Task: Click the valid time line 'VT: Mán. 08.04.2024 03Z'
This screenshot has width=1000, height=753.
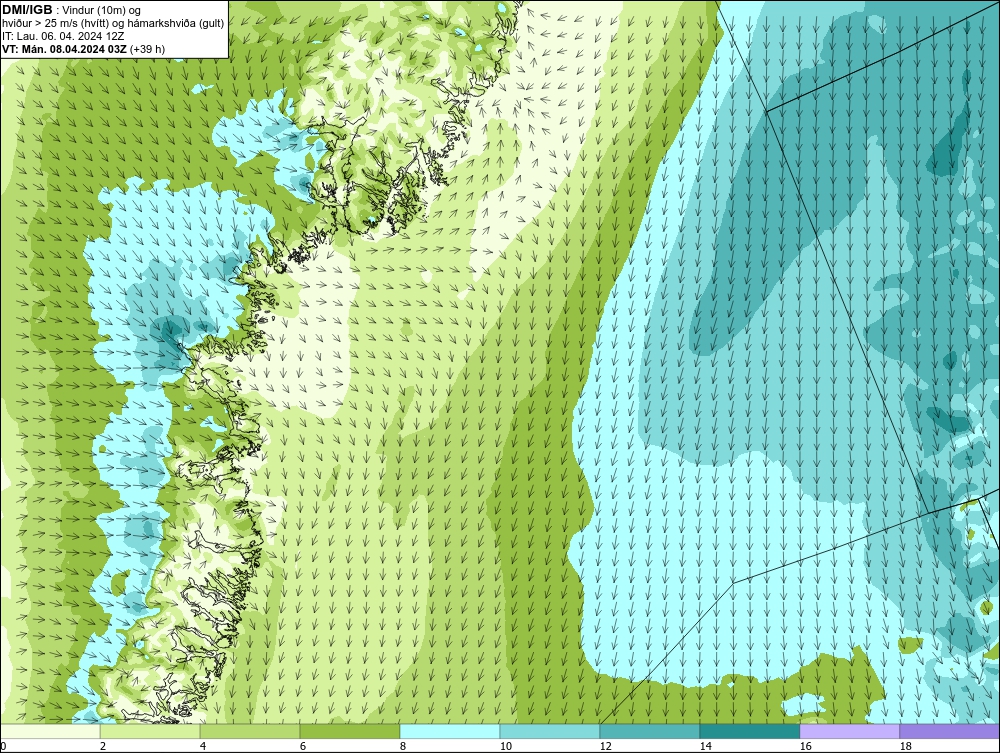Action: pyautogui.click(x=65, y=48)
